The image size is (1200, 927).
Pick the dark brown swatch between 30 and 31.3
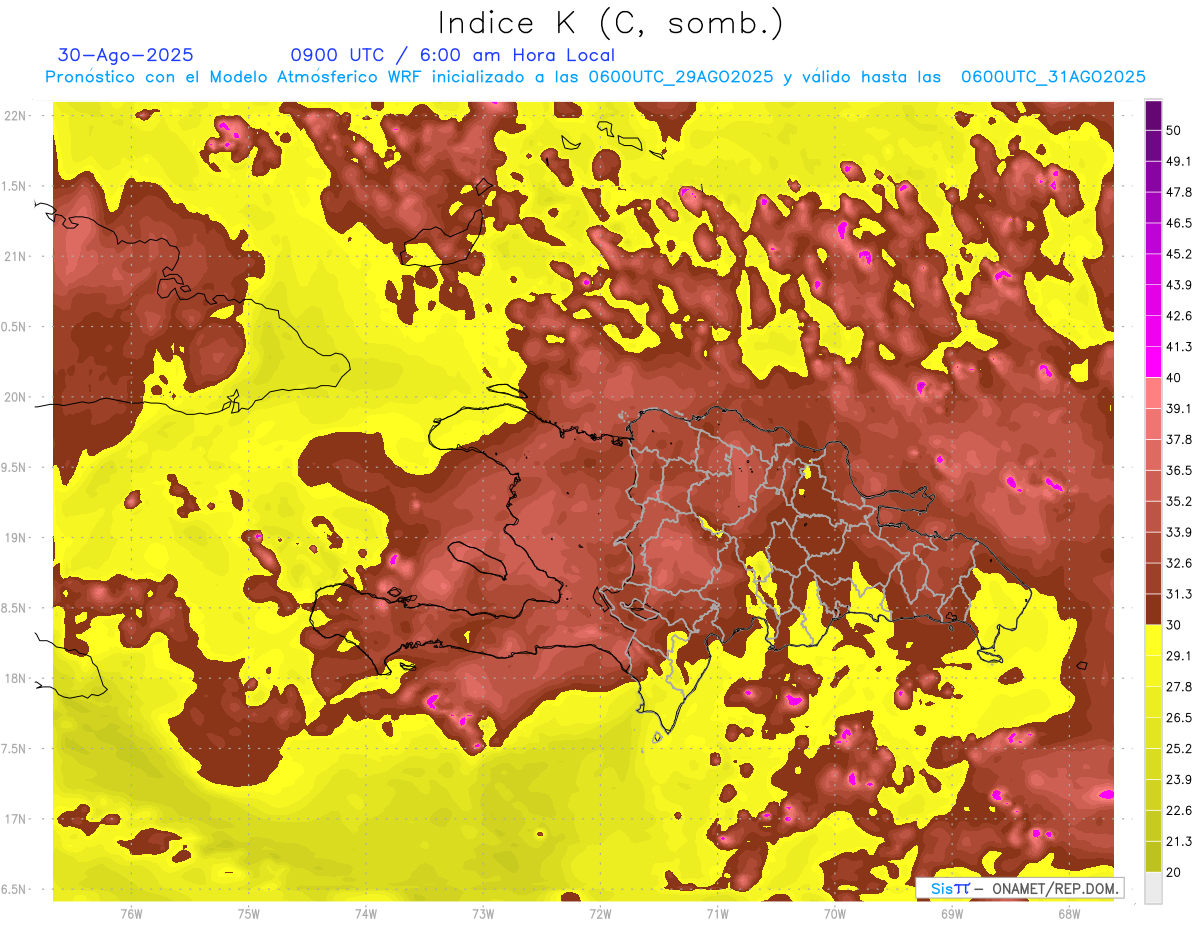tap(1154, 609)
